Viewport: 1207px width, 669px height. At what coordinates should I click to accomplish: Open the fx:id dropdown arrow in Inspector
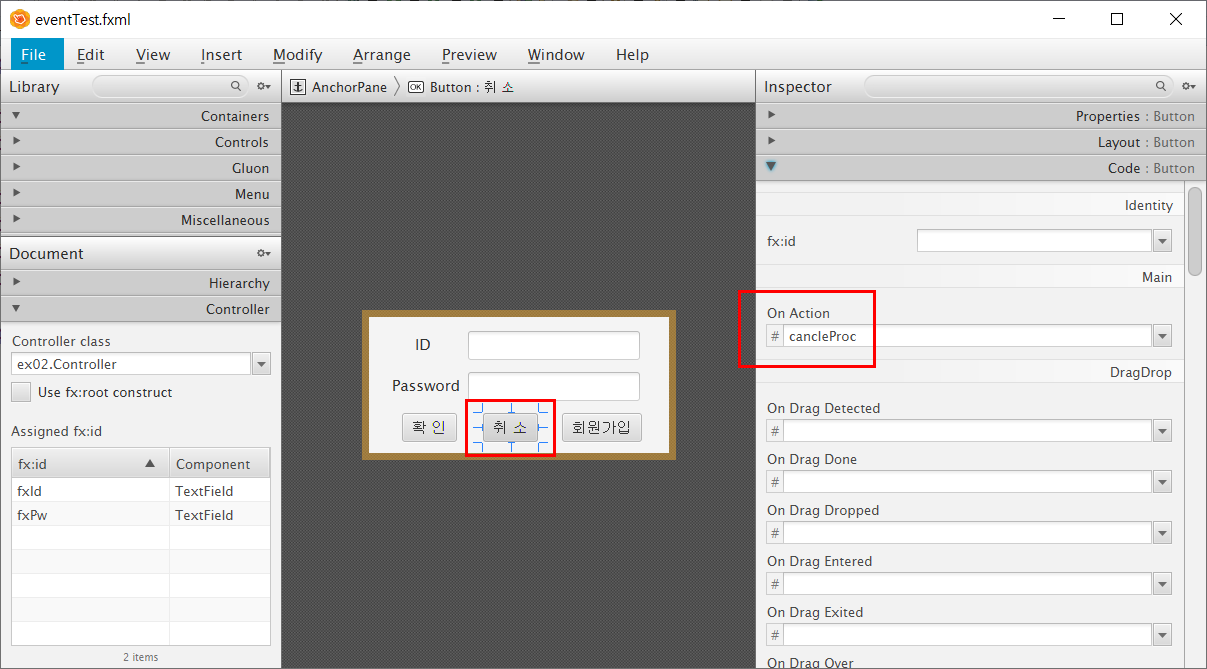1162,241
